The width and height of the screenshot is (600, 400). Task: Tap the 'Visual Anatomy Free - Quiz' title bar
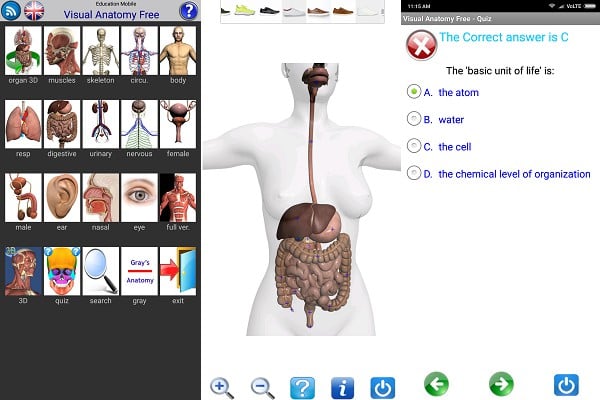tap(501, 19)
